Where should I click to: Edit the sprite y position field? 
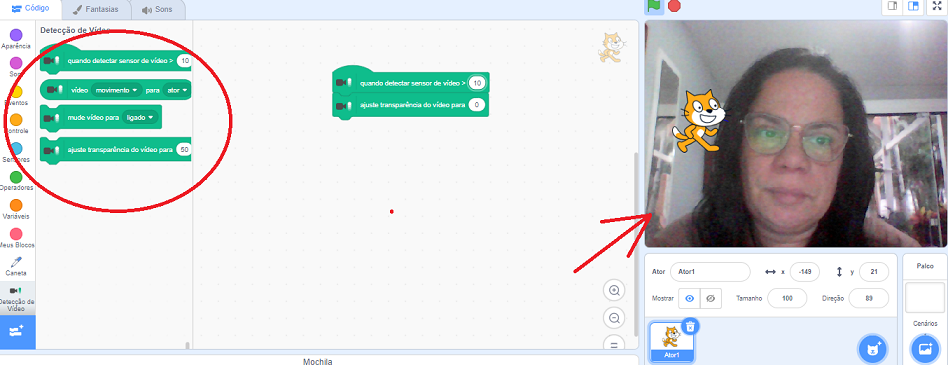[874, 272]
